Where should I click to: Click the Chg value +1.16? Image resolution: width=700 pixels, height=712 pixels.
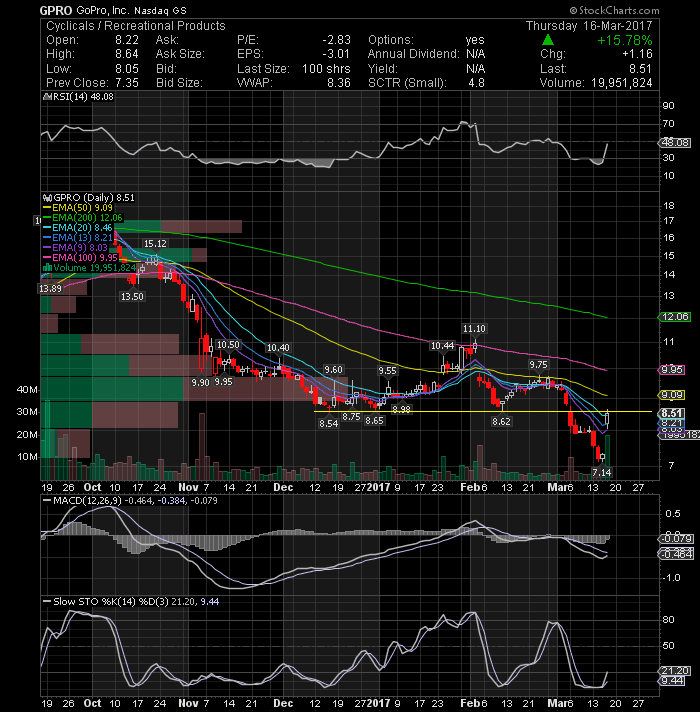coord(637,54)
